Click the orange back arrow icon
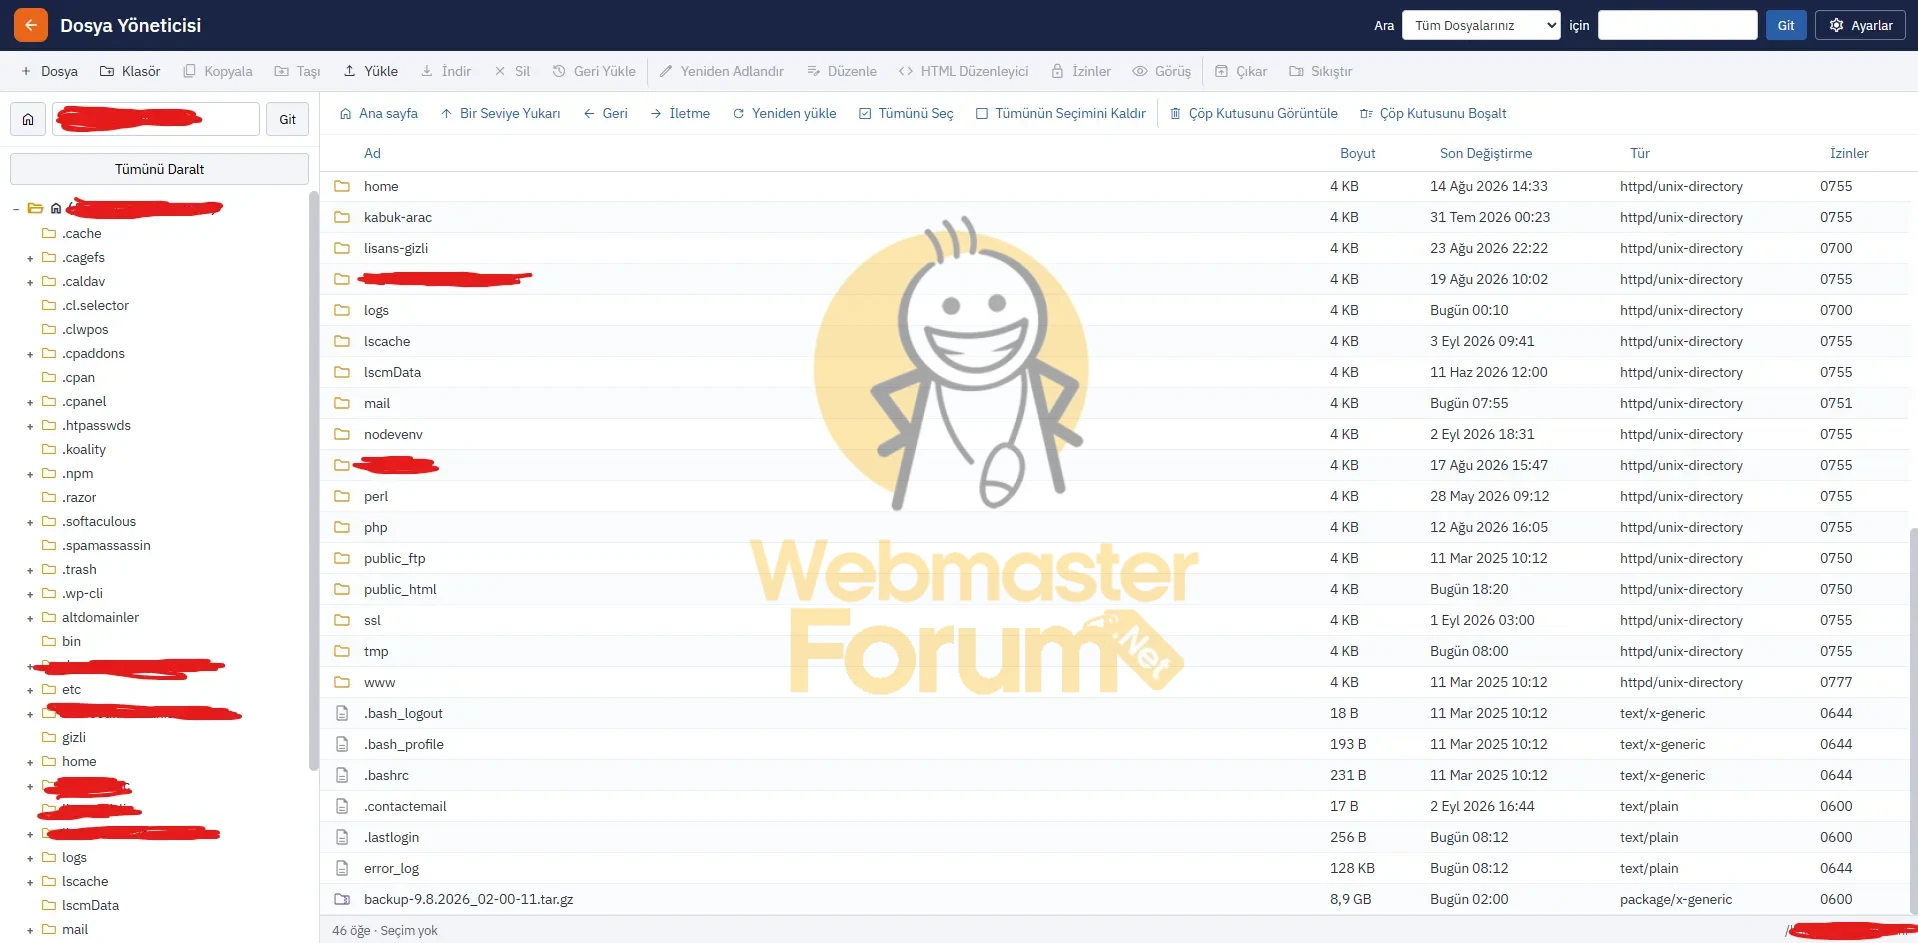 click(x=31, y=25)
